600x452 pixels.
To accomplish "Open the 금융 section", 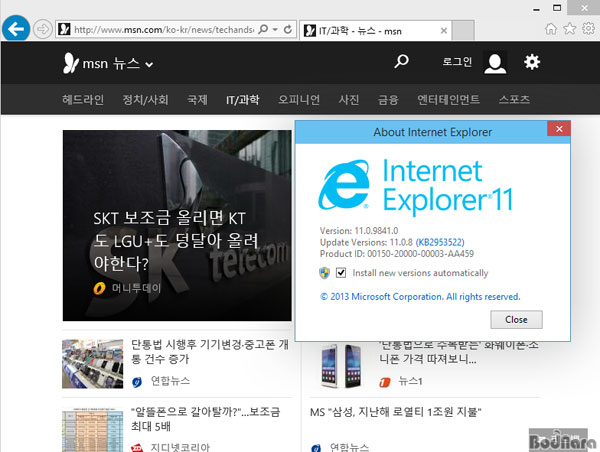I will pos(388,100).
